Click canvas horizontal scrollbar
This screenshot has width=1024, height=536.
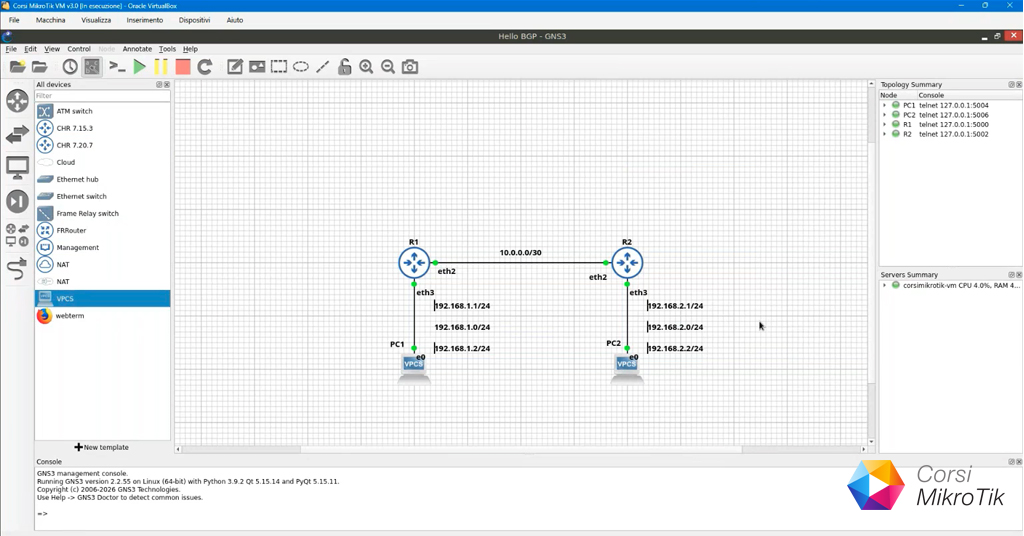point(521,449)
